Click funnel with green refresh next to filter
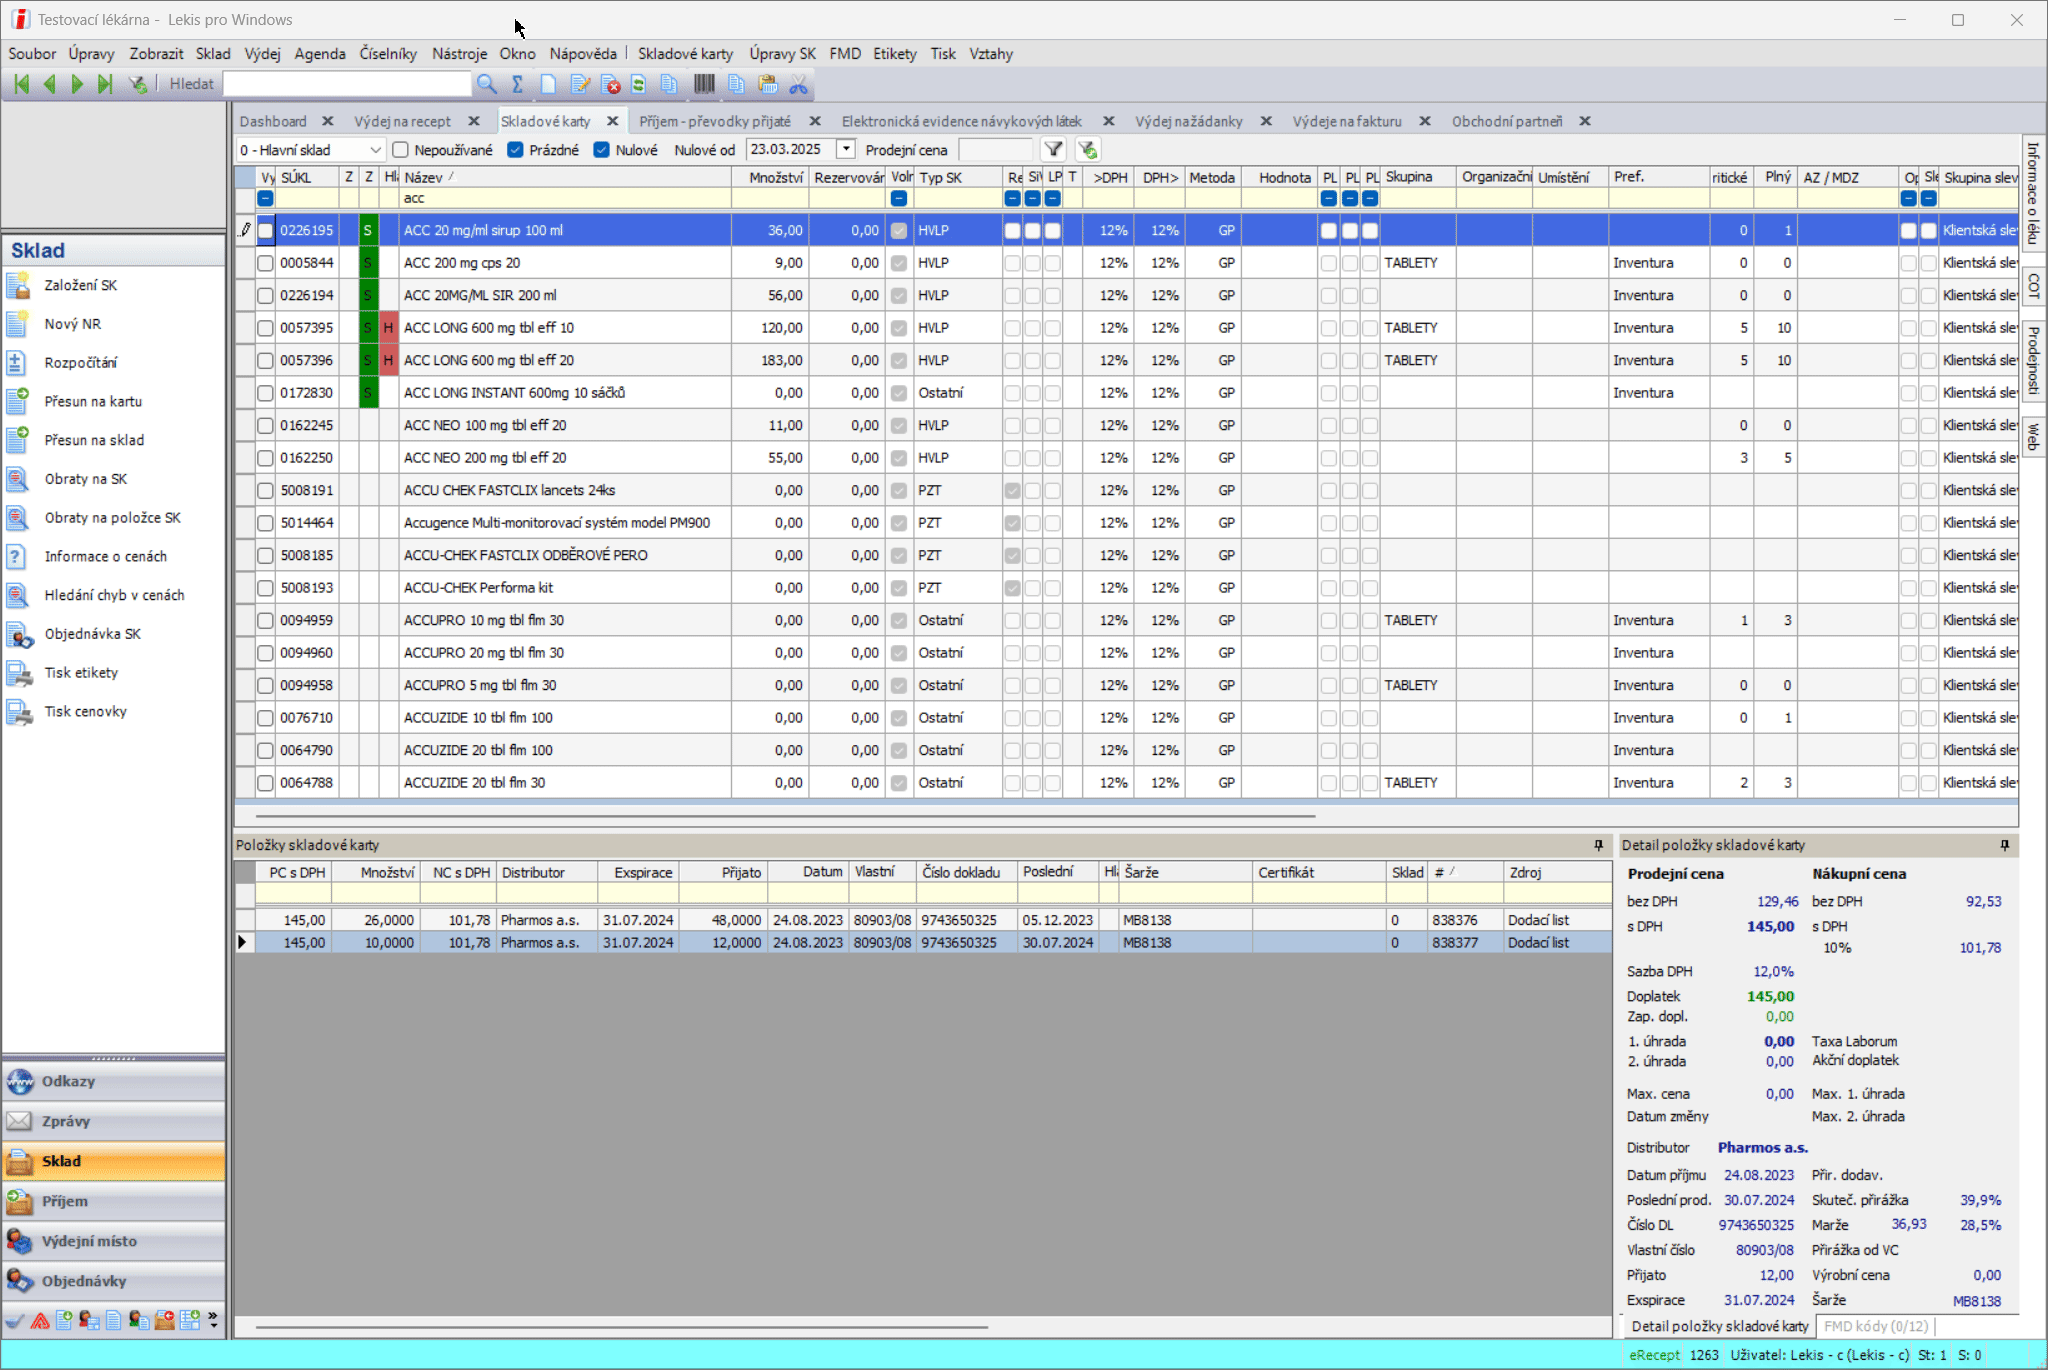Viewport: 2048px width, 1370px height. click(x=1087, y=149)
